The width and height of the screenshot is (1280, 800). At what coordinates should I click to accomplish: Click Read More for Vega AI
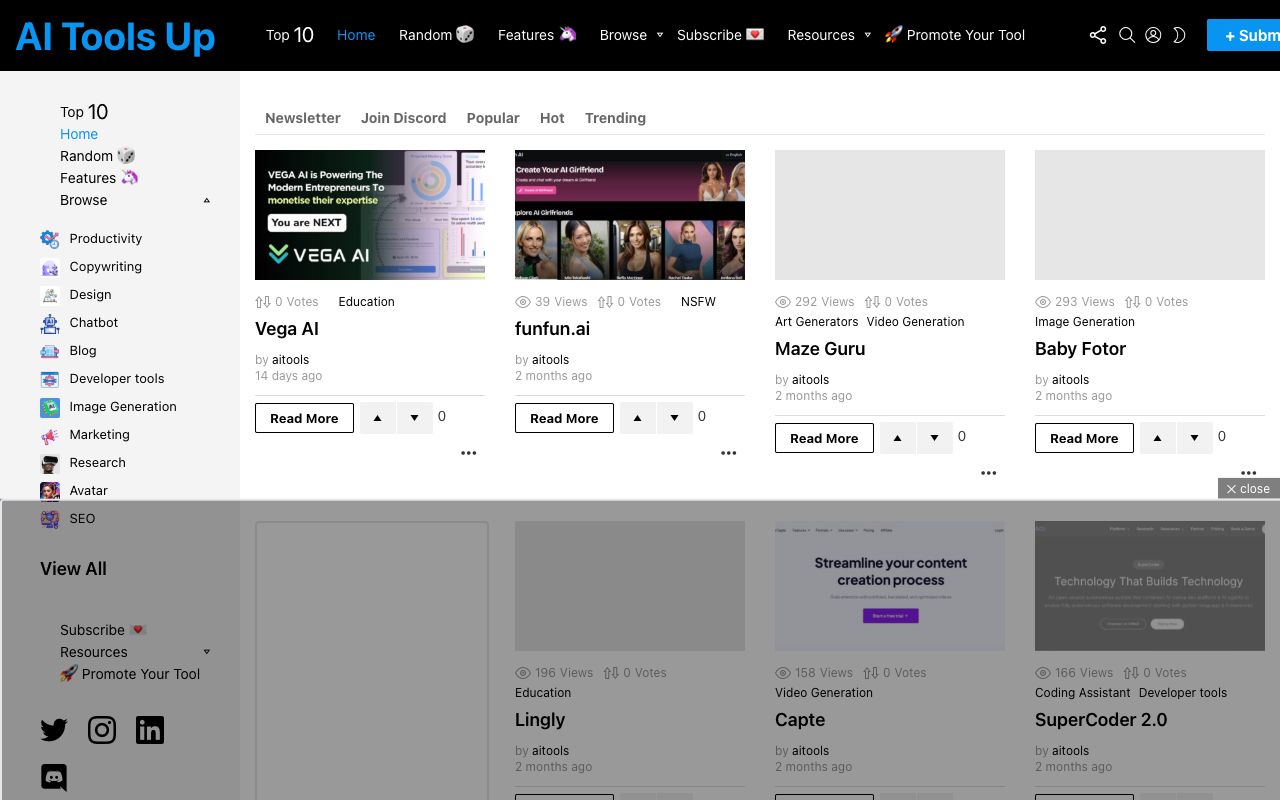coord(304,418)
